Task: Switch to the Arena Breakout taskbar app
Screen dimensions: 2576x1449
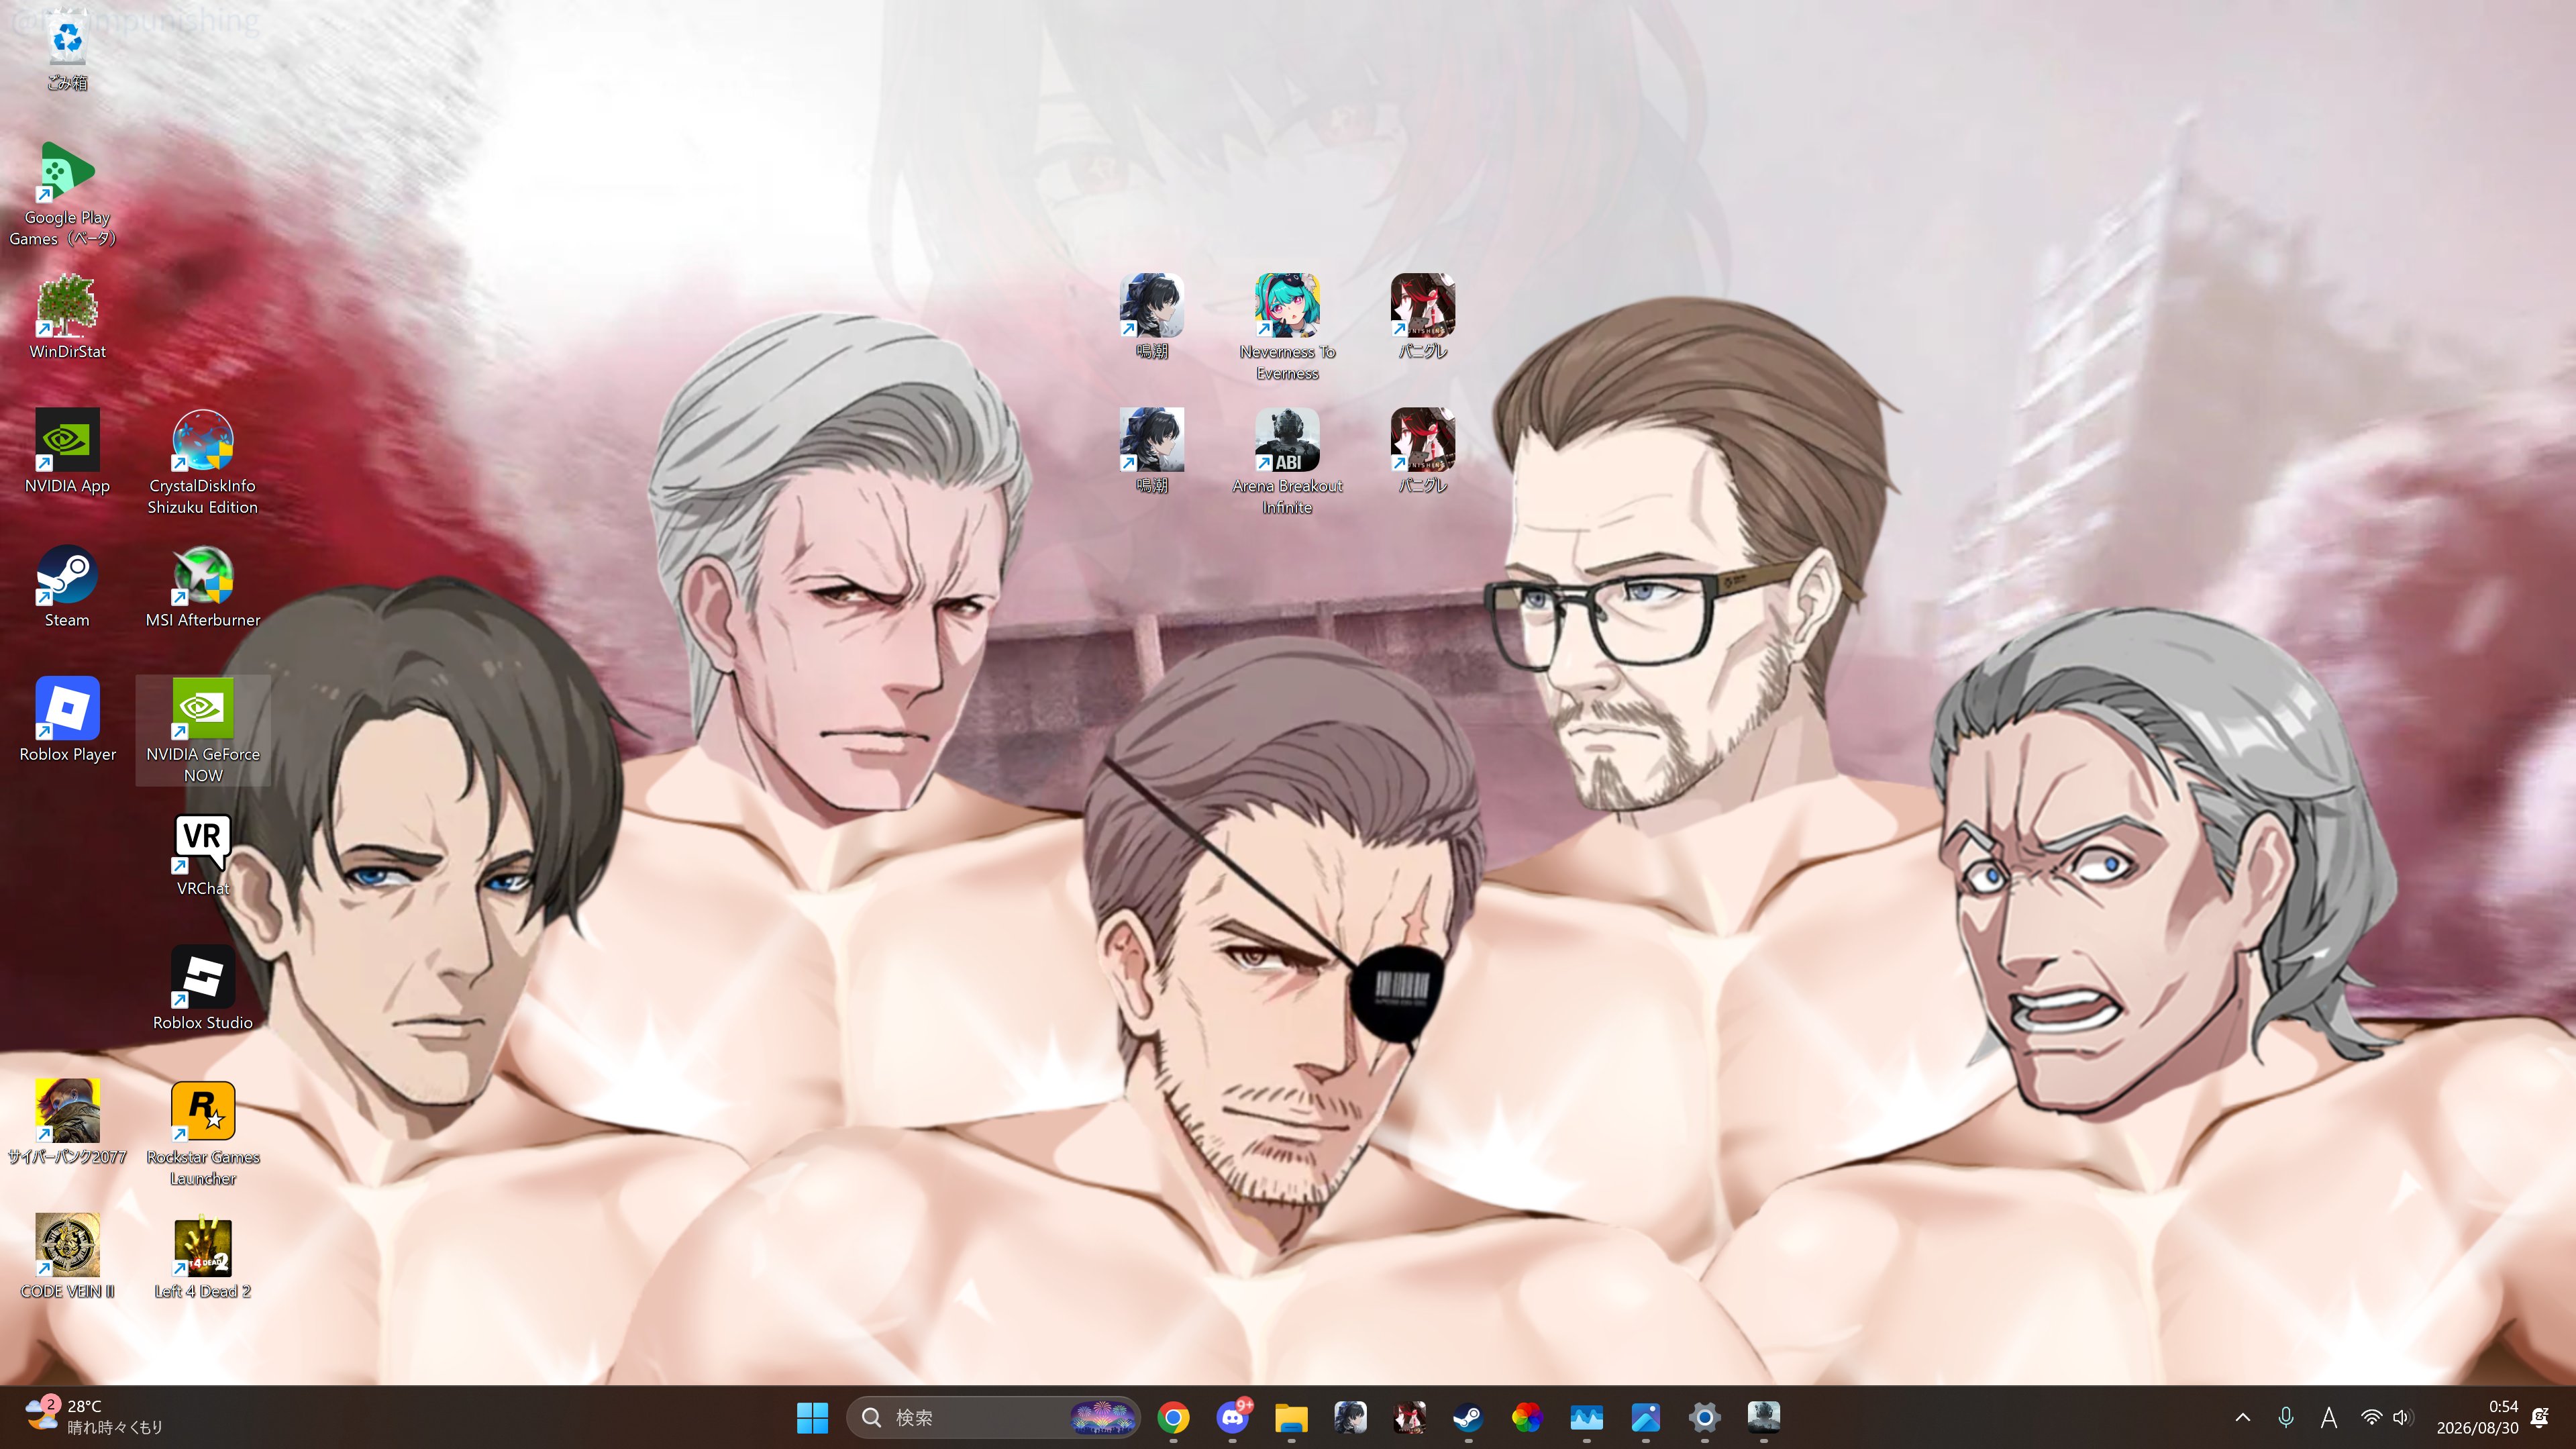Action: (x=1763, y=1417)
